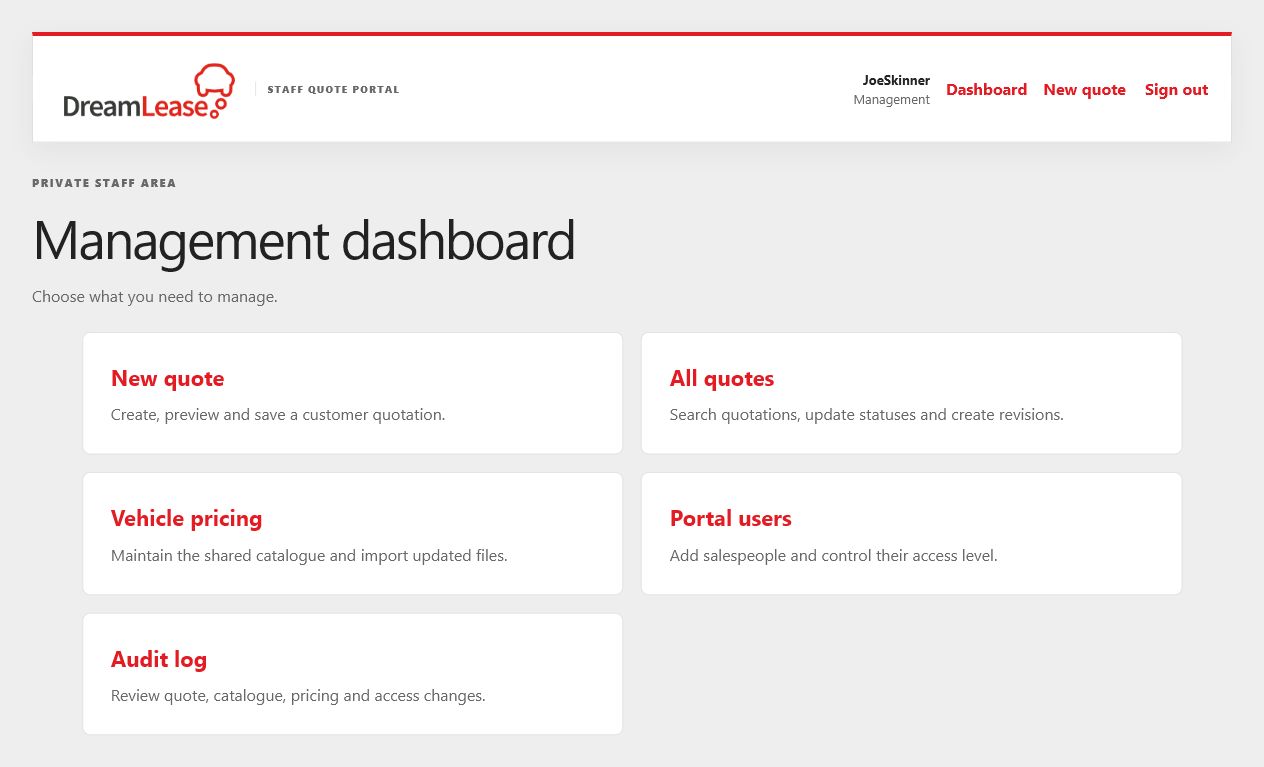Open the New quote card heading

pyautogui.click(x=167, y=379)
